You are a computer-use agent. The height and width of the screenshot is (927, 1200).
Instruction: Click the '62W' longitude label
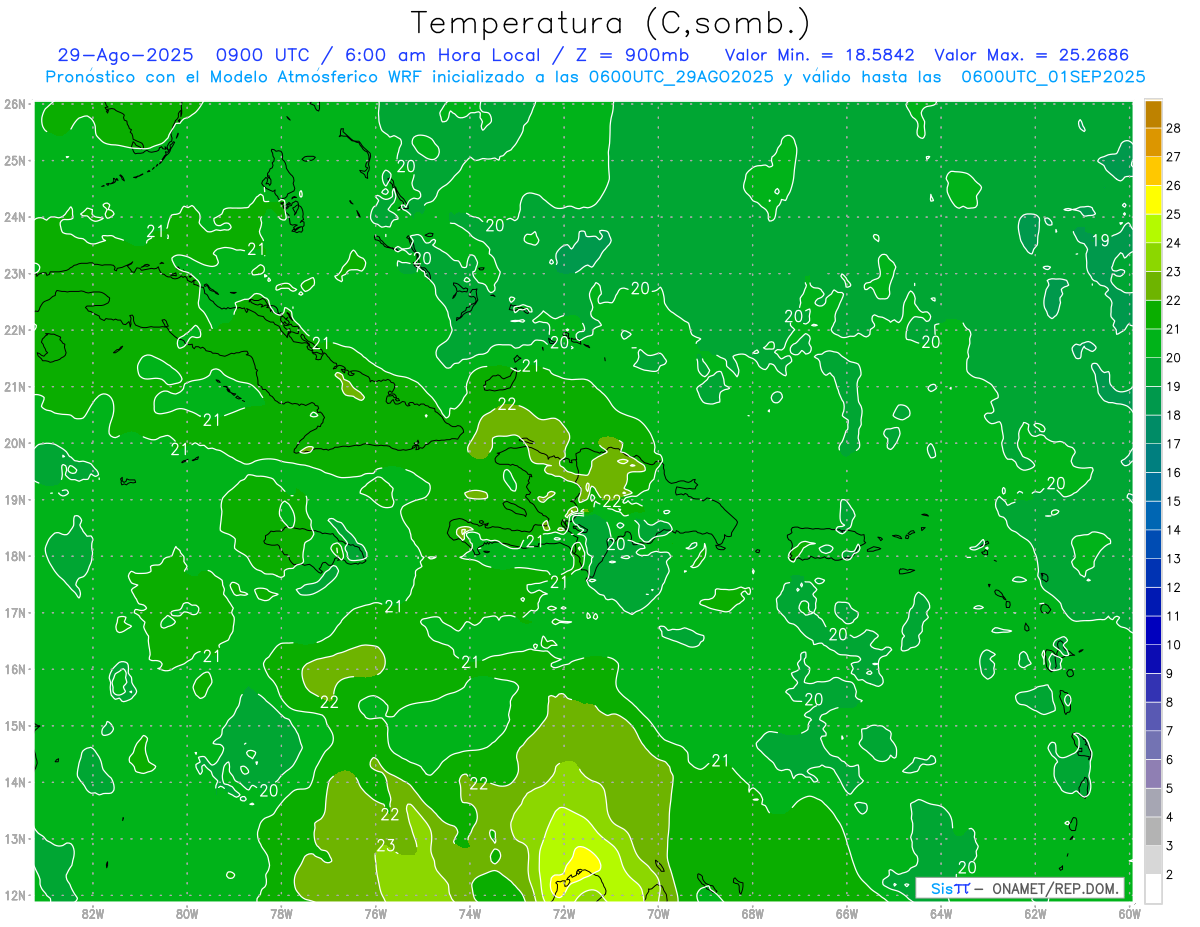tap(1036, 913)
